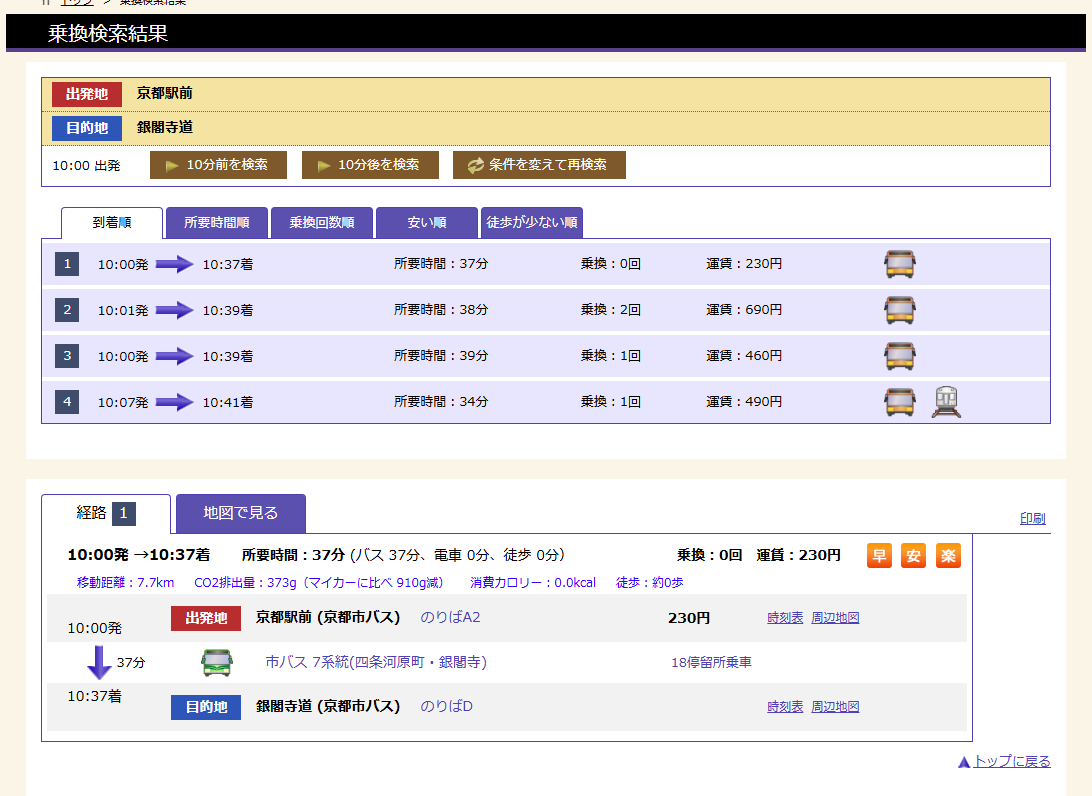Open 周辺地図 link for 京都駅前
Image resolution: width=1092 pixels, height=796 pixels.
pyautogui.click(x=835, y=618)
